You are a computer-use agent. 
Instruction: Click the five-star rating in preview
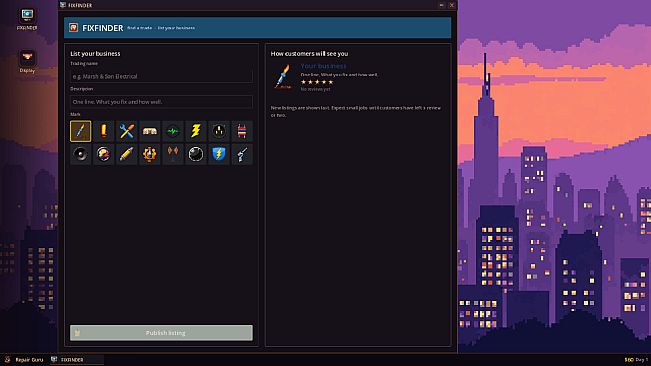317,82
